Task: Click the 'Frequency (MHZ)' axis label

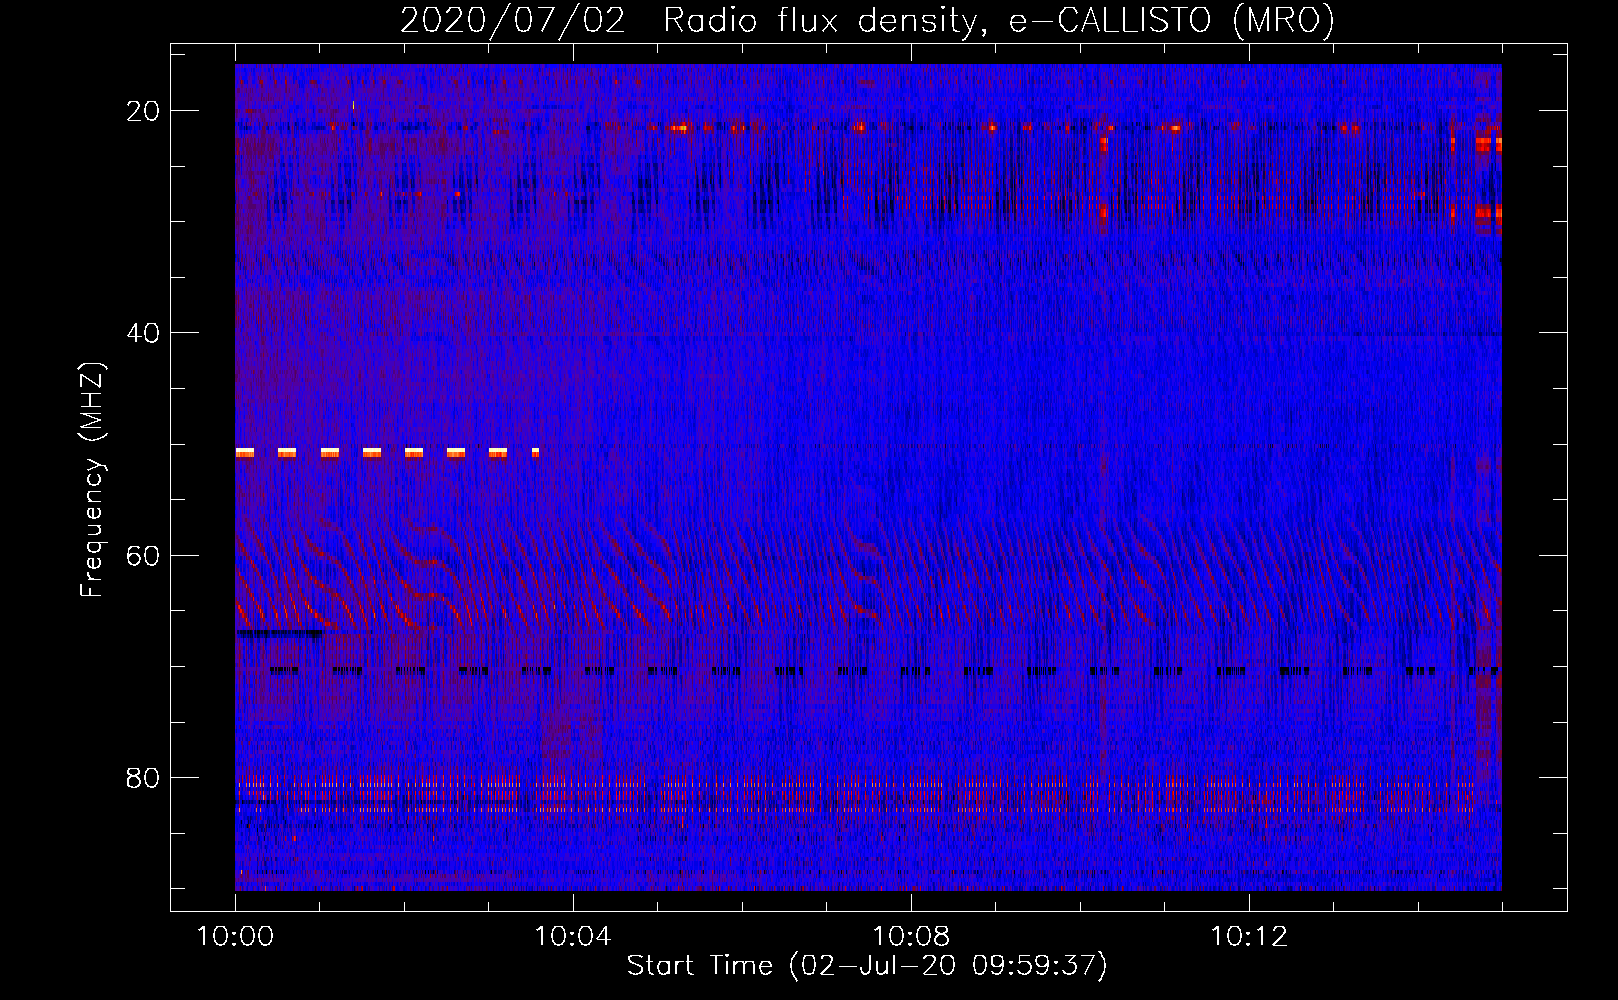Action: point(92,480)
